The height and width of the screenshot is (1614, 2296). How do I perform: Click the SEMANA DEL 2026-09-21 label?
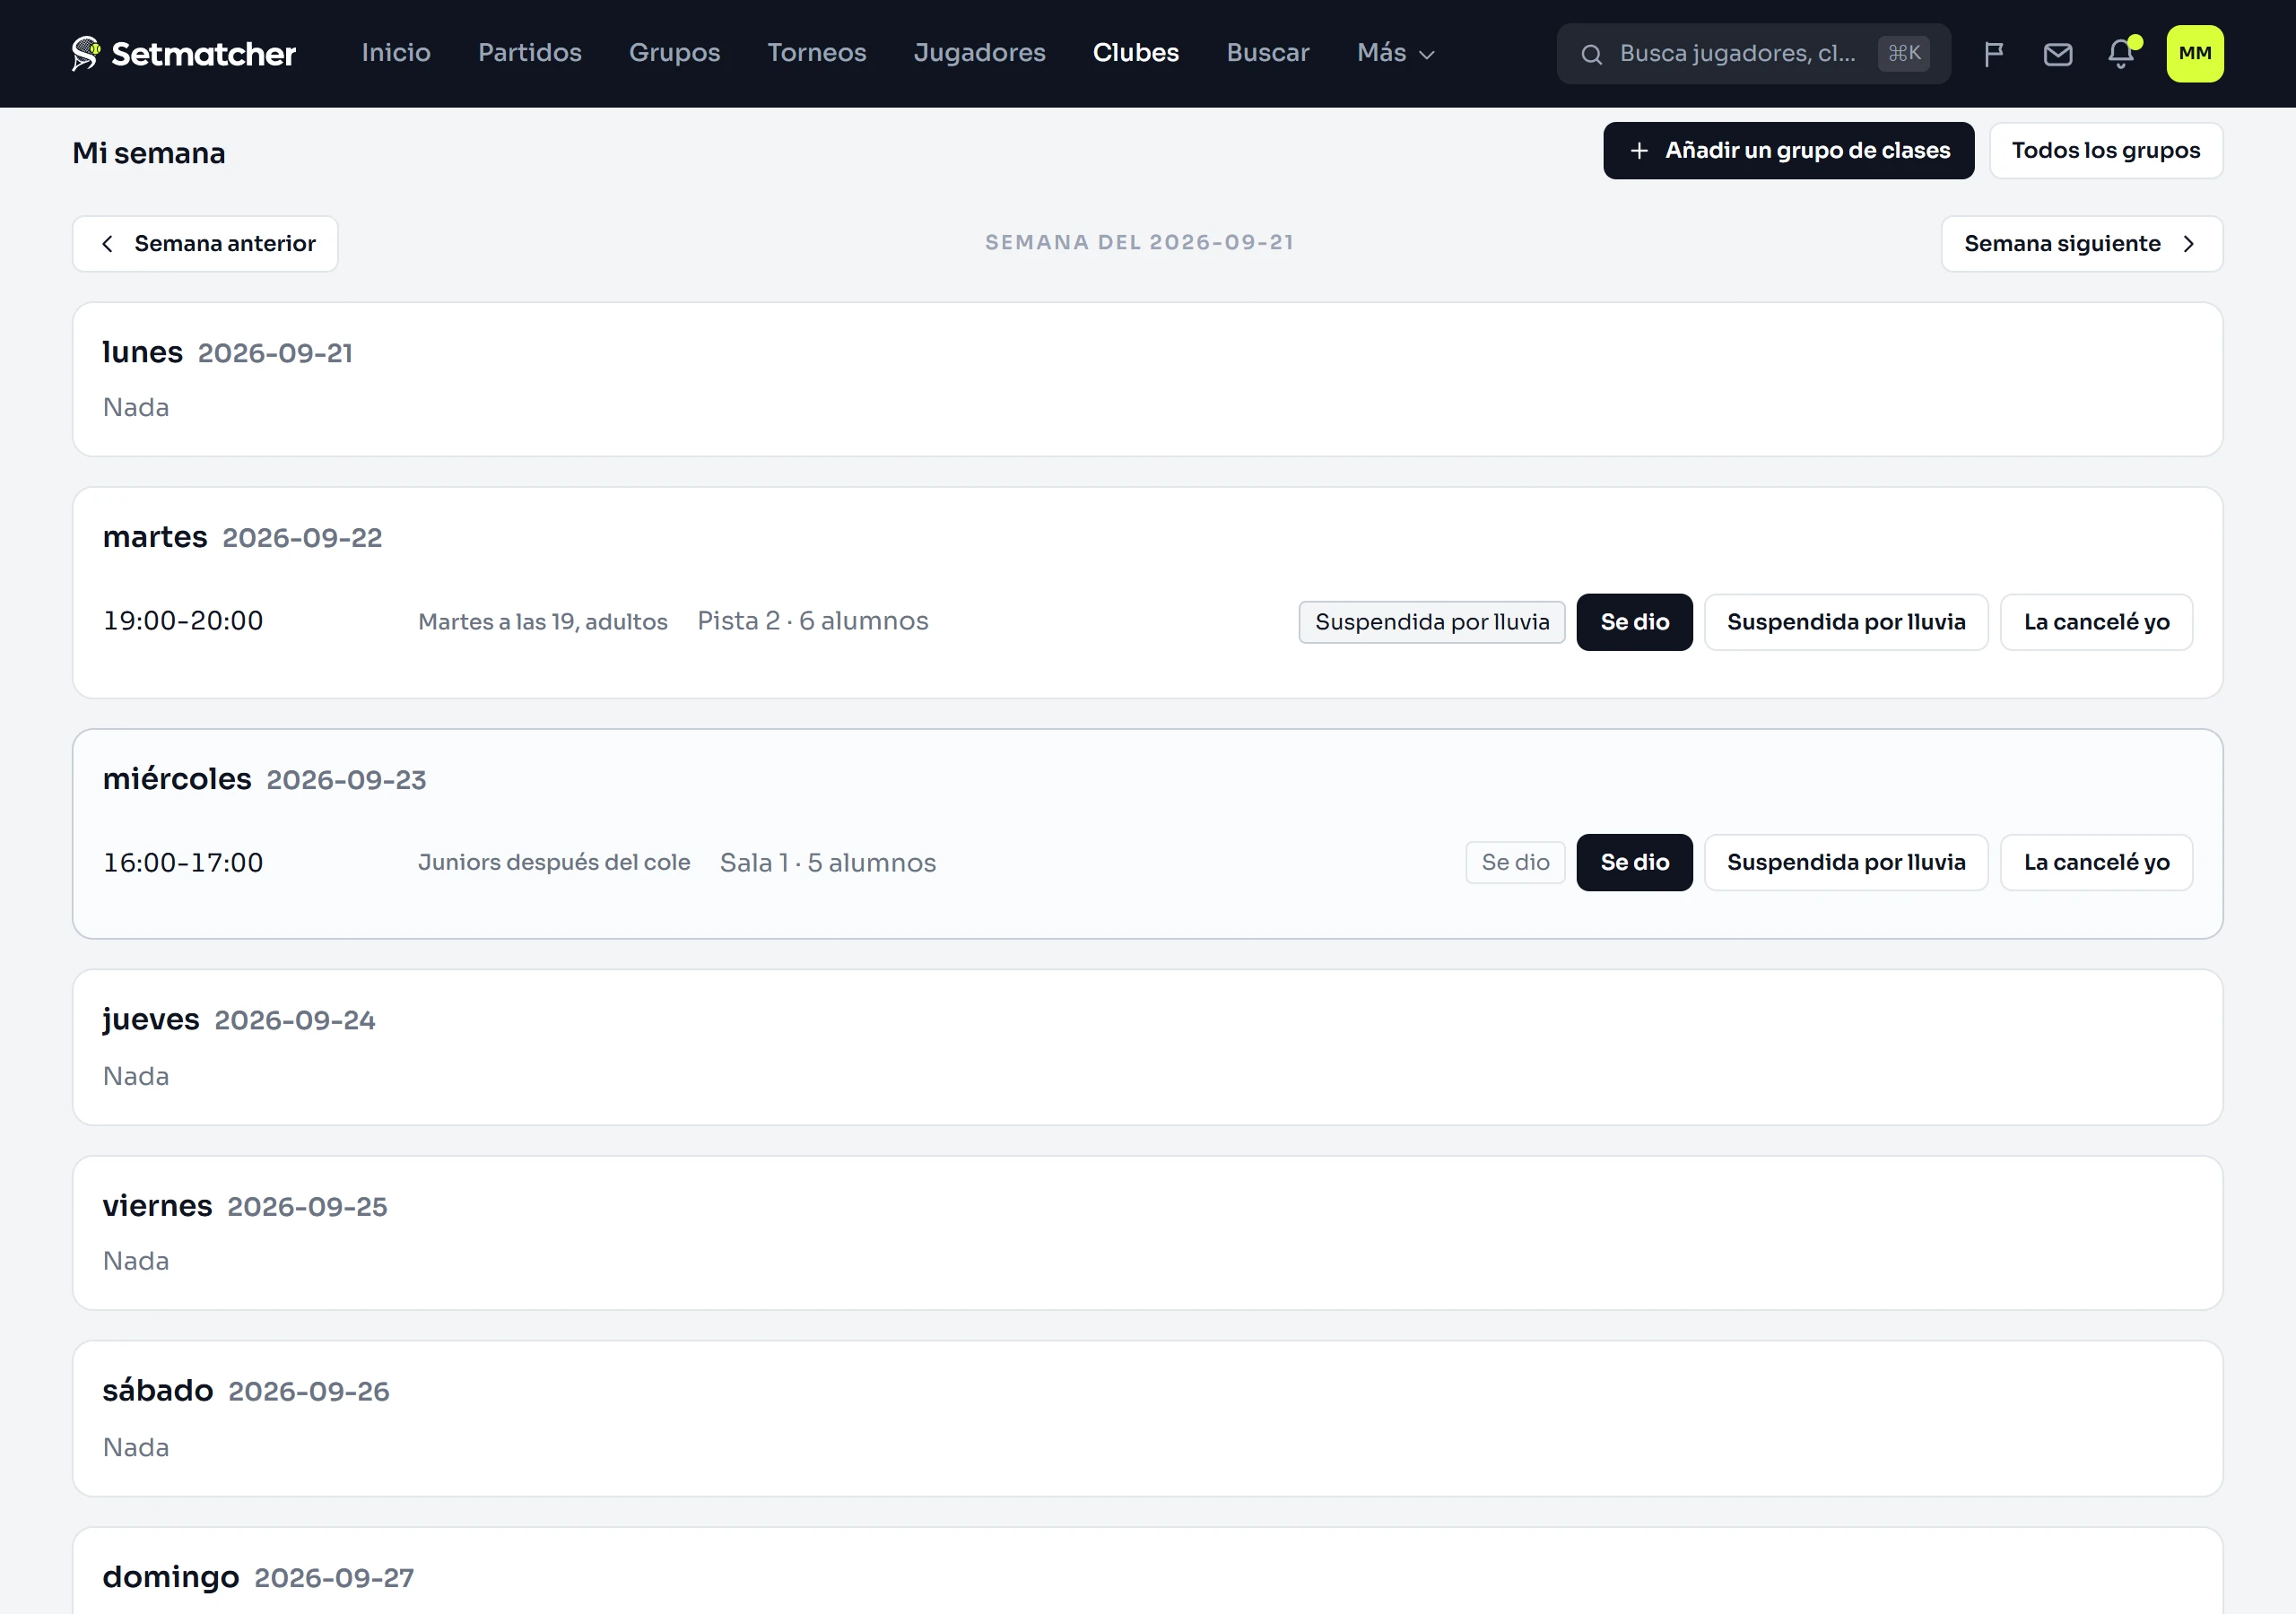pyautogui.click(x=1139, y=242)
